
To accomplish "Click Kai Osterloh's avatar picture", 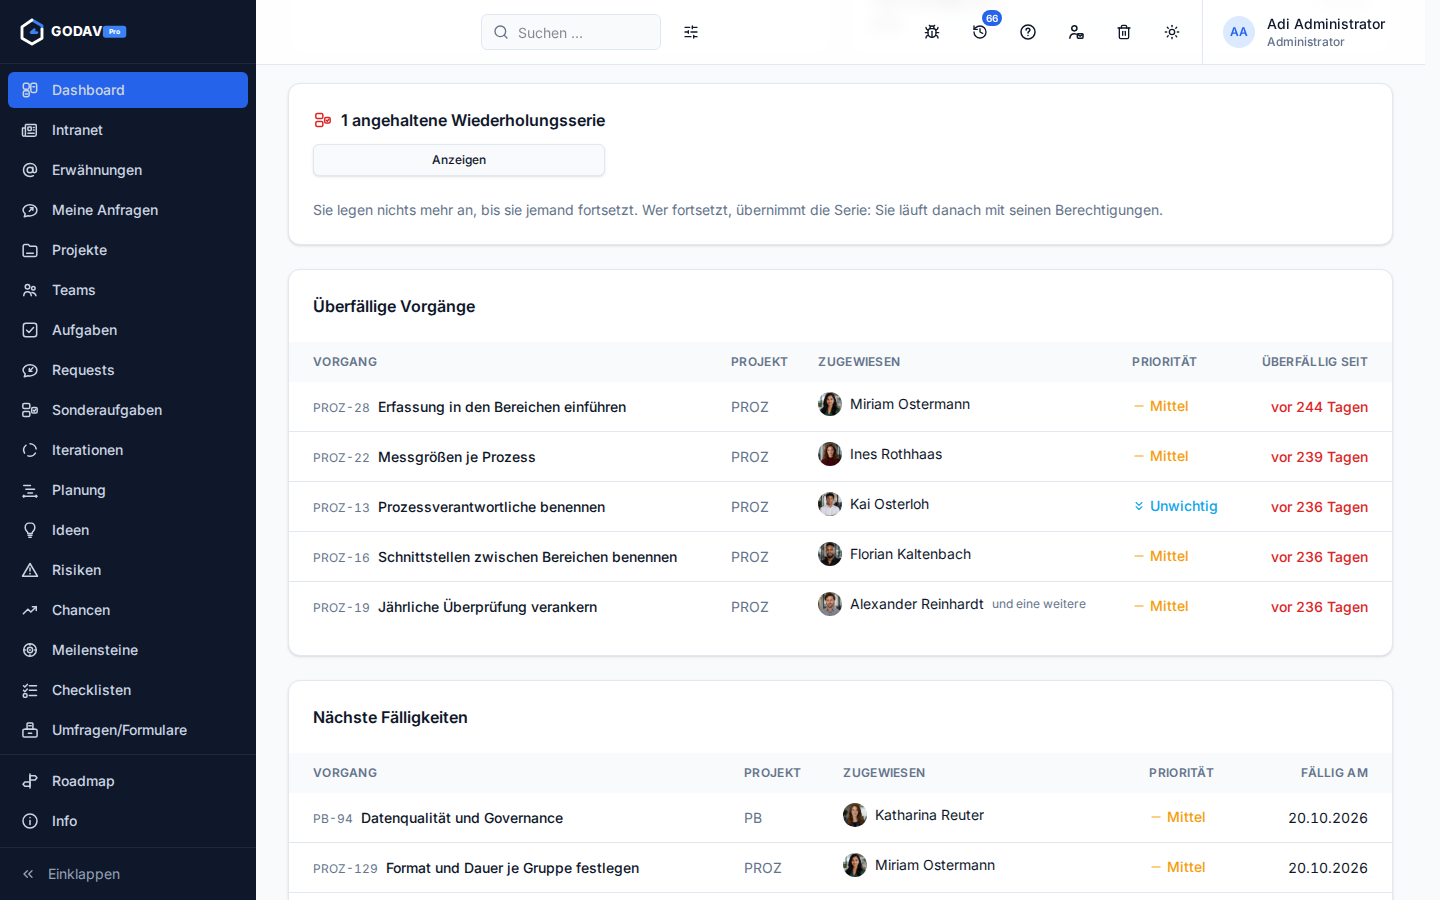I will [x=830, y=504].
